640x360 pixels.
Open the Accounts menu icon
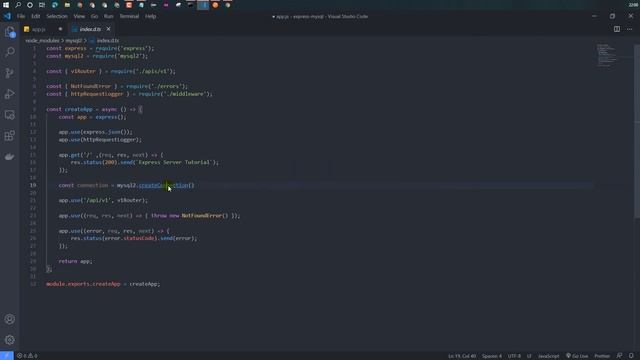(10, 319)
